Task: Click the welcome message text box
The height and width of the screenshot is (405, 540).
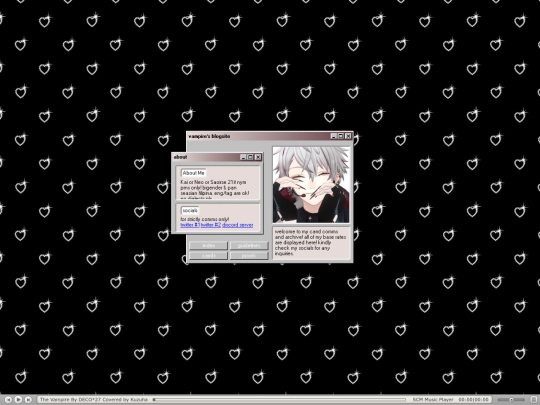Action: click(311, 243)
